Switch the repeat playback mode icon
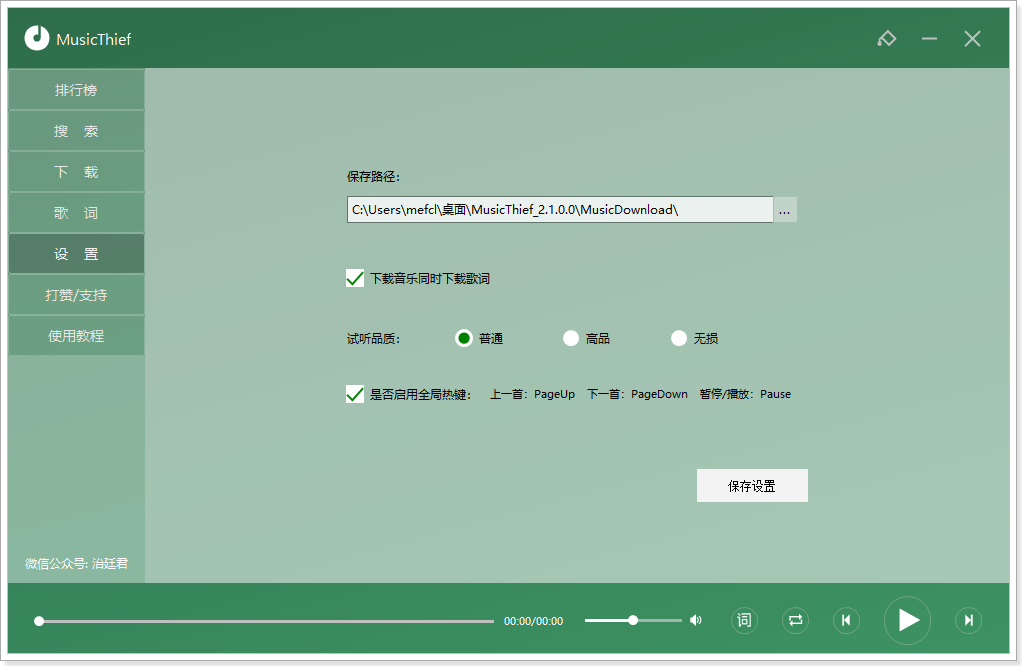 (x=795, y=620)
